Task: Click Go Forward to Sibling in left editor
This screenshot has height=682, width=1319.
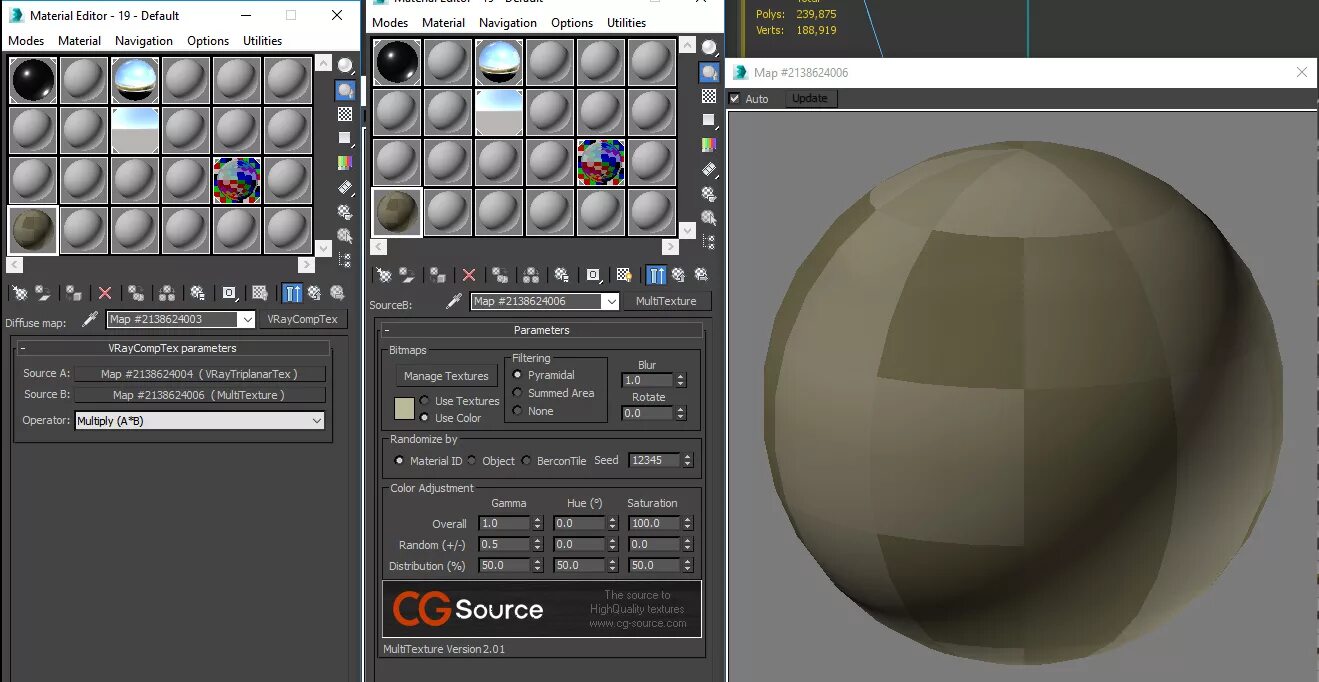Action: (338, 293)
